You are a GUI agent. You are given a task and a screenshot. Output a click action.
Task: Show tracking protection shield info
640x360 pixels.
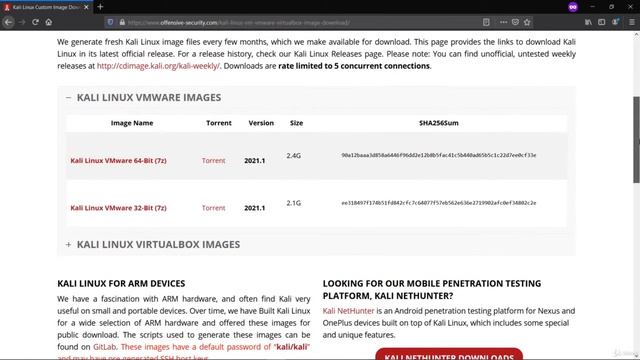[110, 22]
